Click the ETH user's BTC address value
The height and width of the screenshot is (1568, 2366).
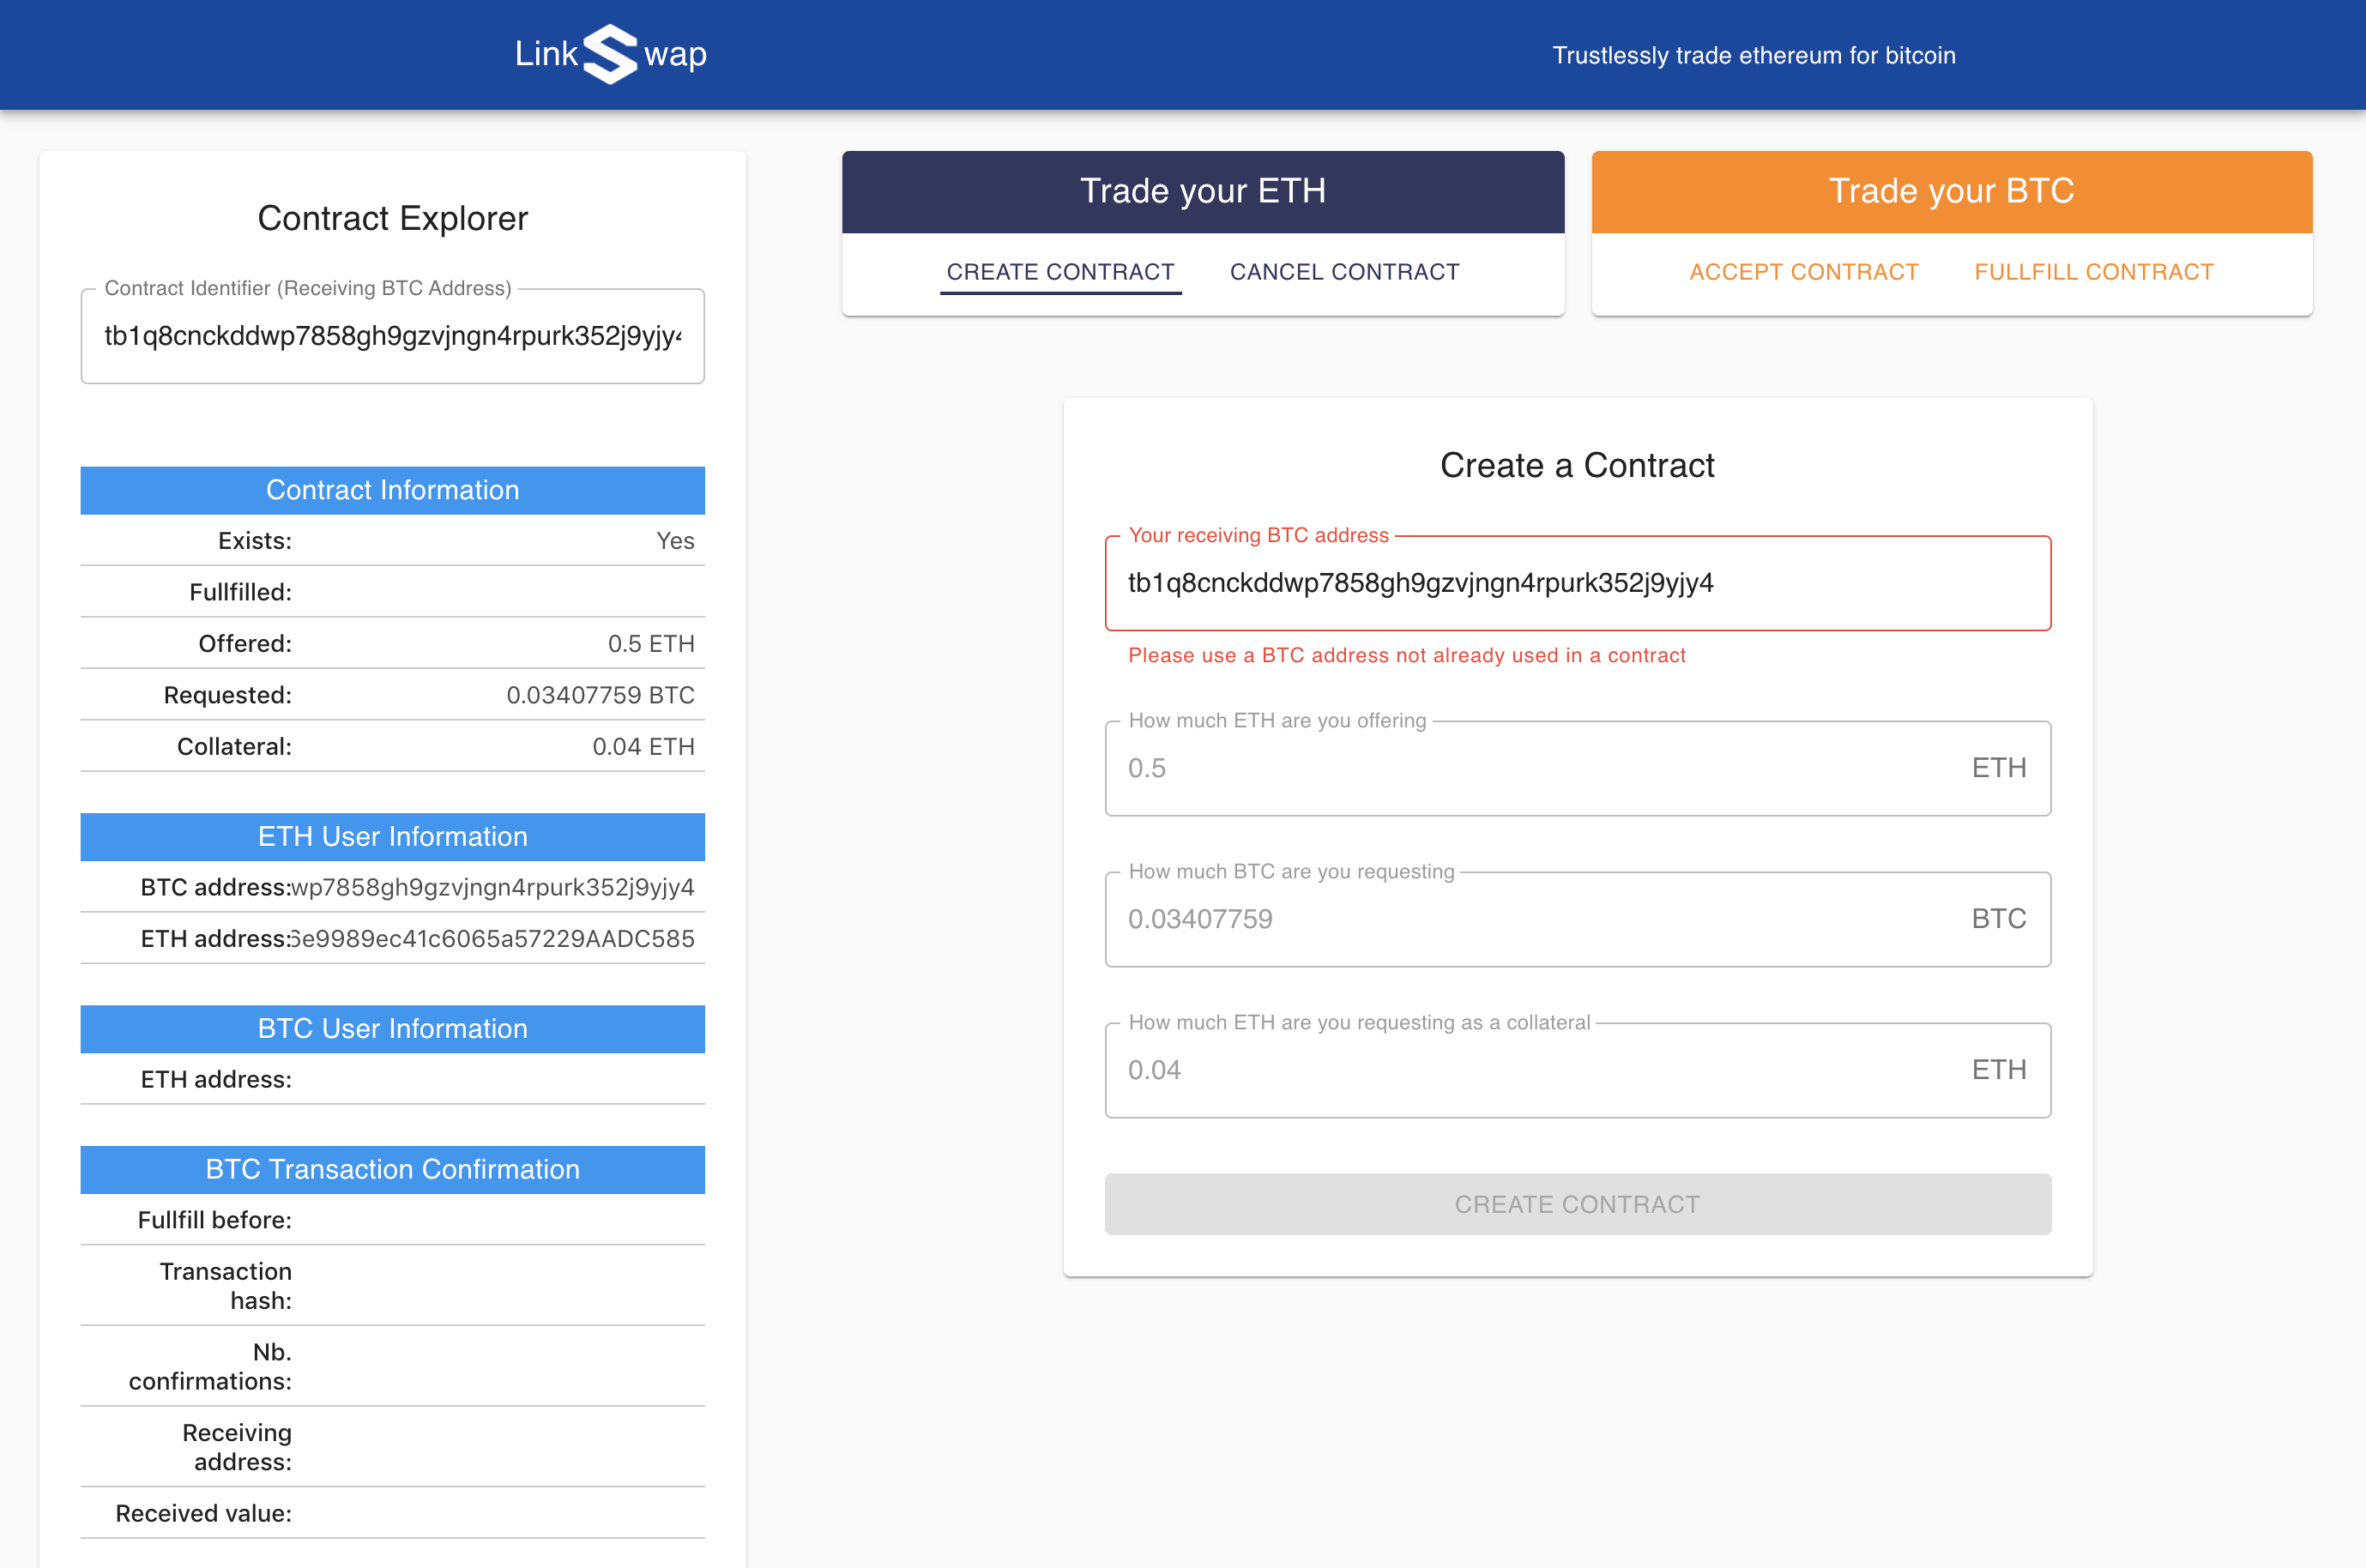(x=492, y=888)
